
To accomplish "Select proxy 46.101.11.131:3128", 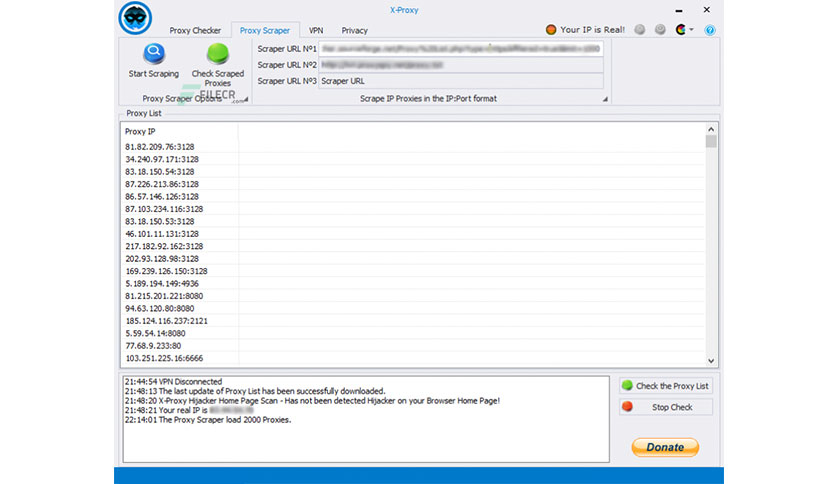I will [x=162, y=233].
